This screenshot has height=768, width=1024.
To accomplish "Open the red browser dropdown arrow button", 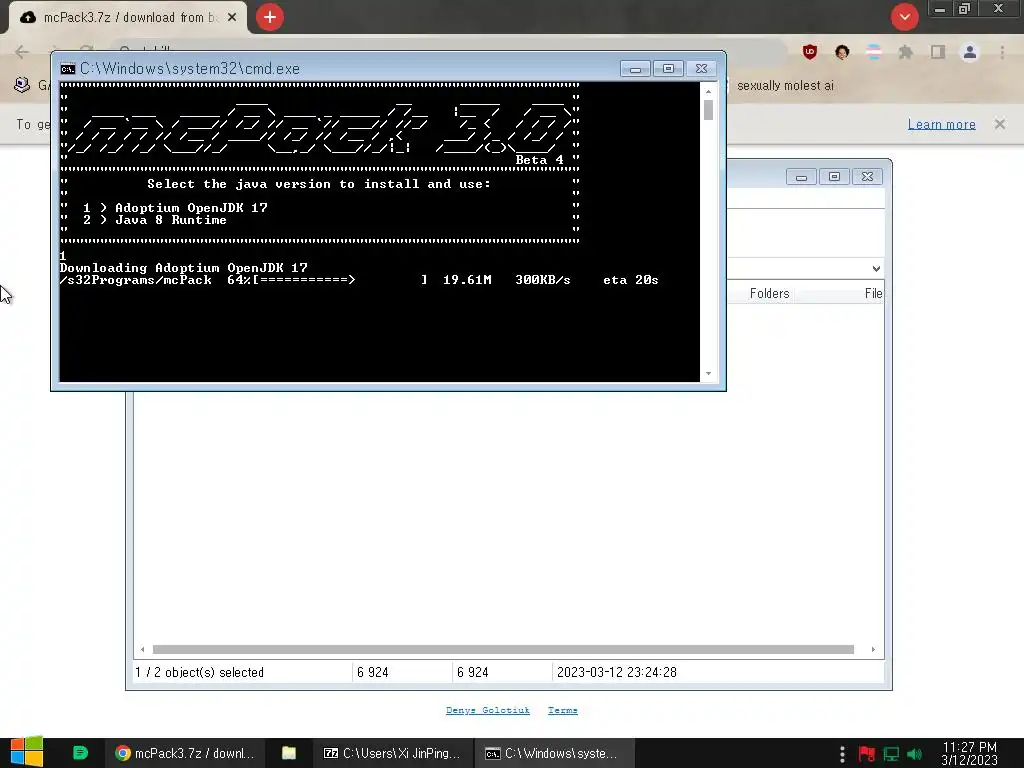I will point(904,17).
